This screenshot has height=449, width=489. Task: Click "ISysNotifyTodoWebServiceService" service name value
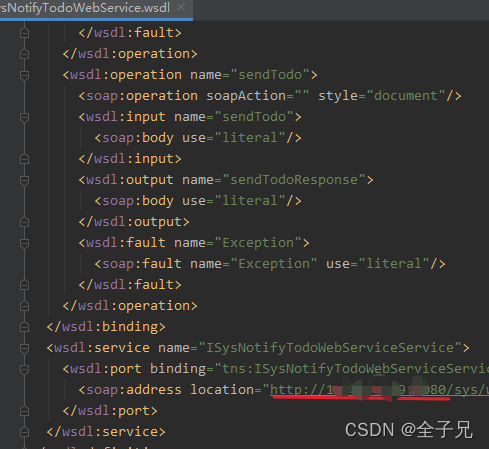point(330,348)
